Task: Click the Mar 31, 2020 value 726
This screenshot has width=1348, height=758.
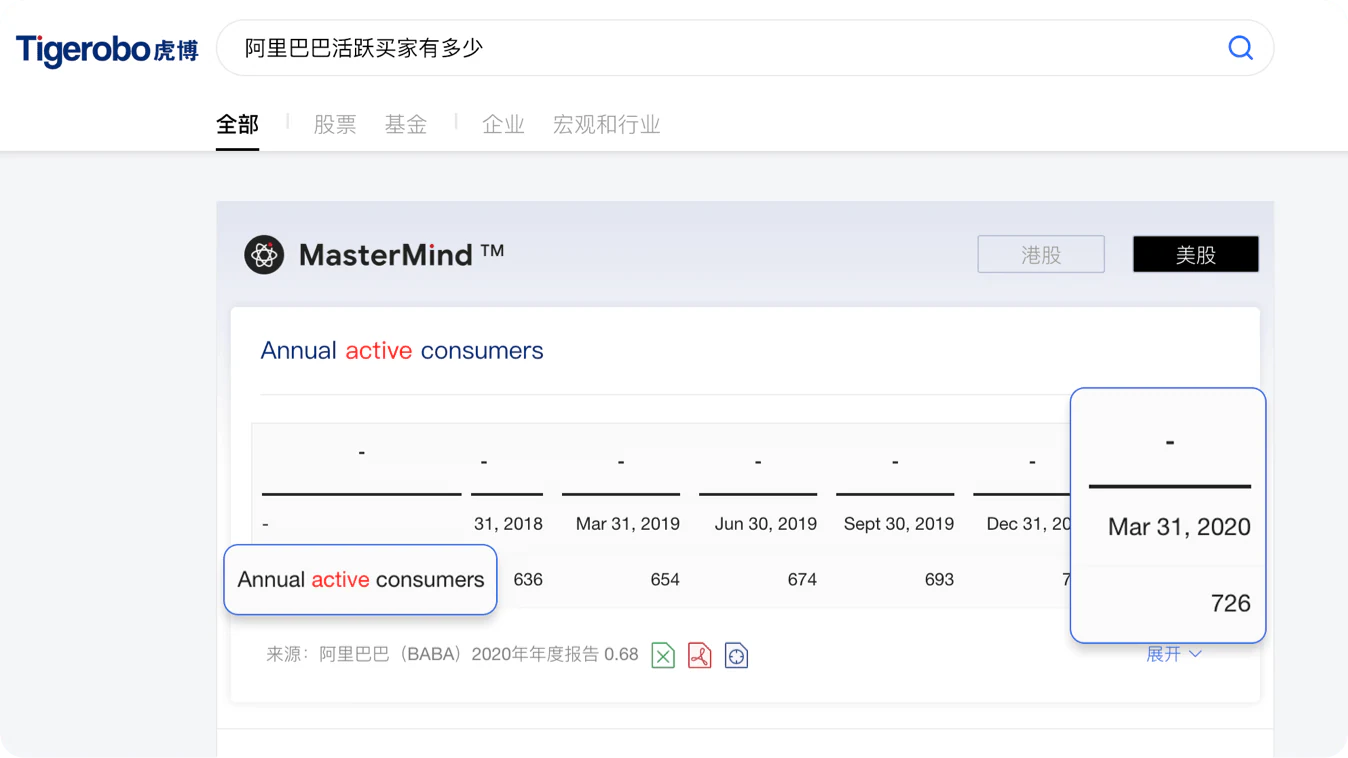Action: click(x=1230, y=603)
